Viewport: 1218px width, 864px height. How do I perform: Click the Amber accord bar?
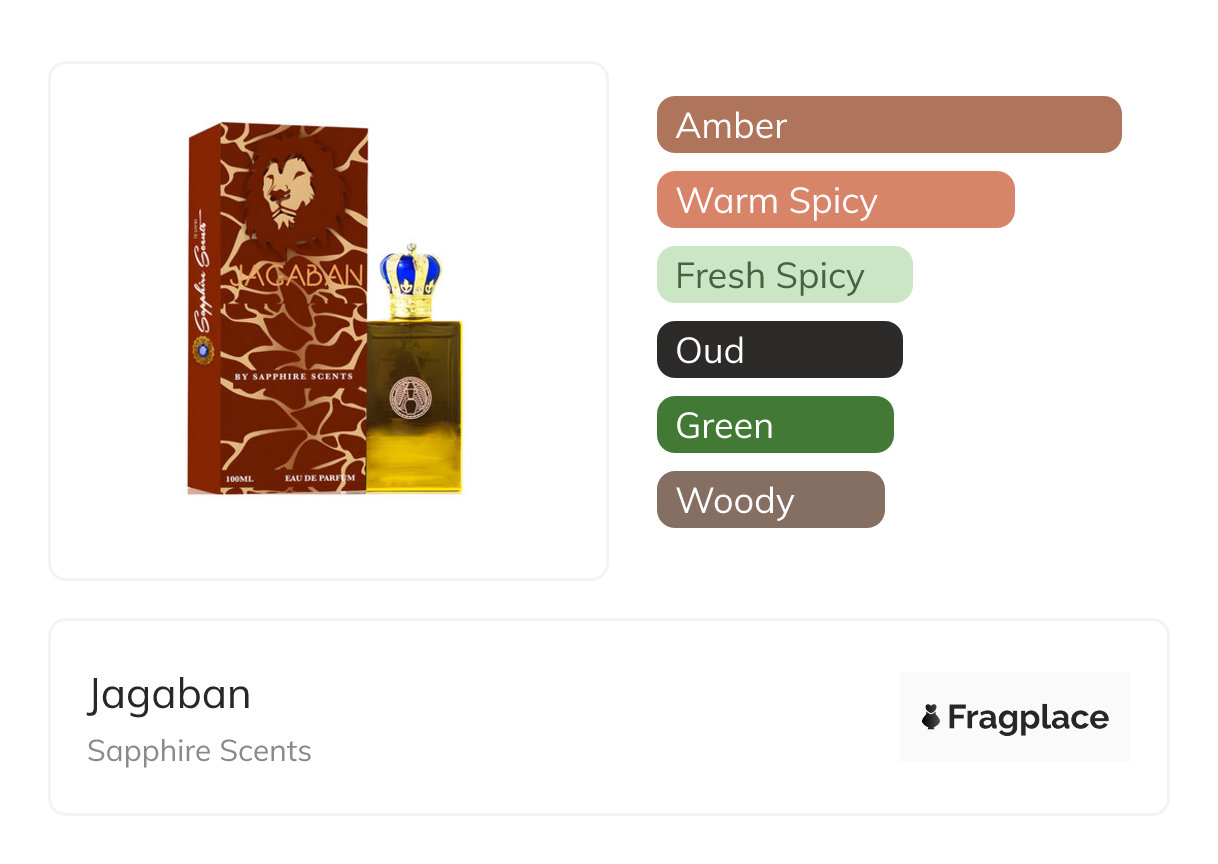coord(889,125)
